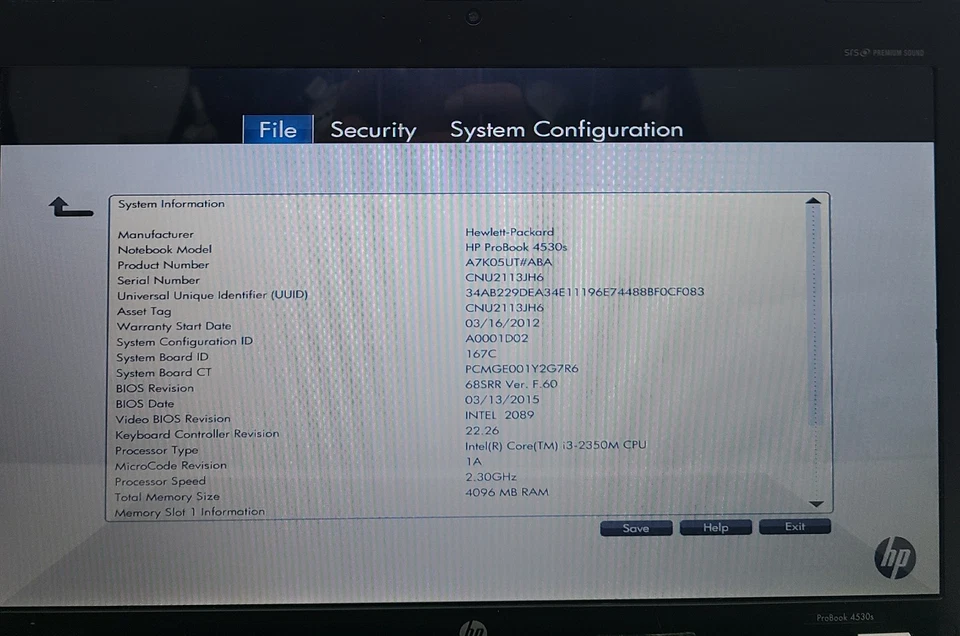Select the File menu
The width and height of the screenshot is (960, 636).
(277, 129)
